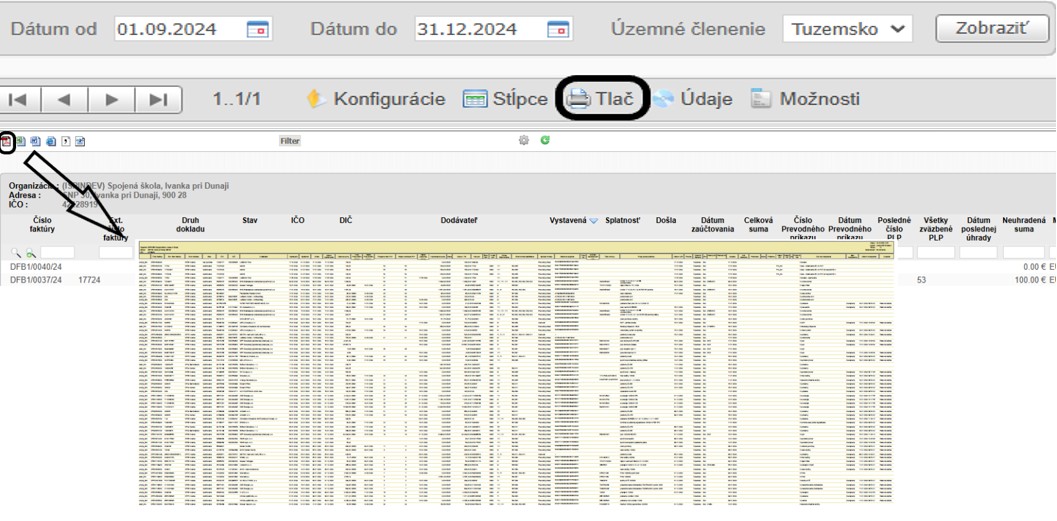Open the gray settings gear icon
Image resolution: width=1057 pixels, height=521 pixels.
pyautogui.click(x=524, y=141)
